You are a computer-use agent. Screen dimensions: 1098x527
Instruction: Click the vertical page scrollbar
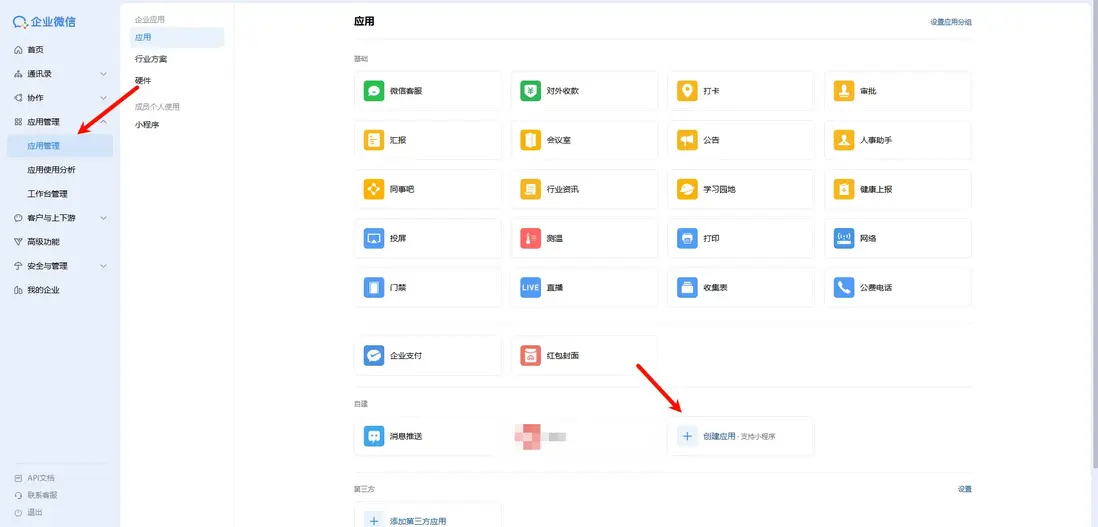pos(1094,234)
